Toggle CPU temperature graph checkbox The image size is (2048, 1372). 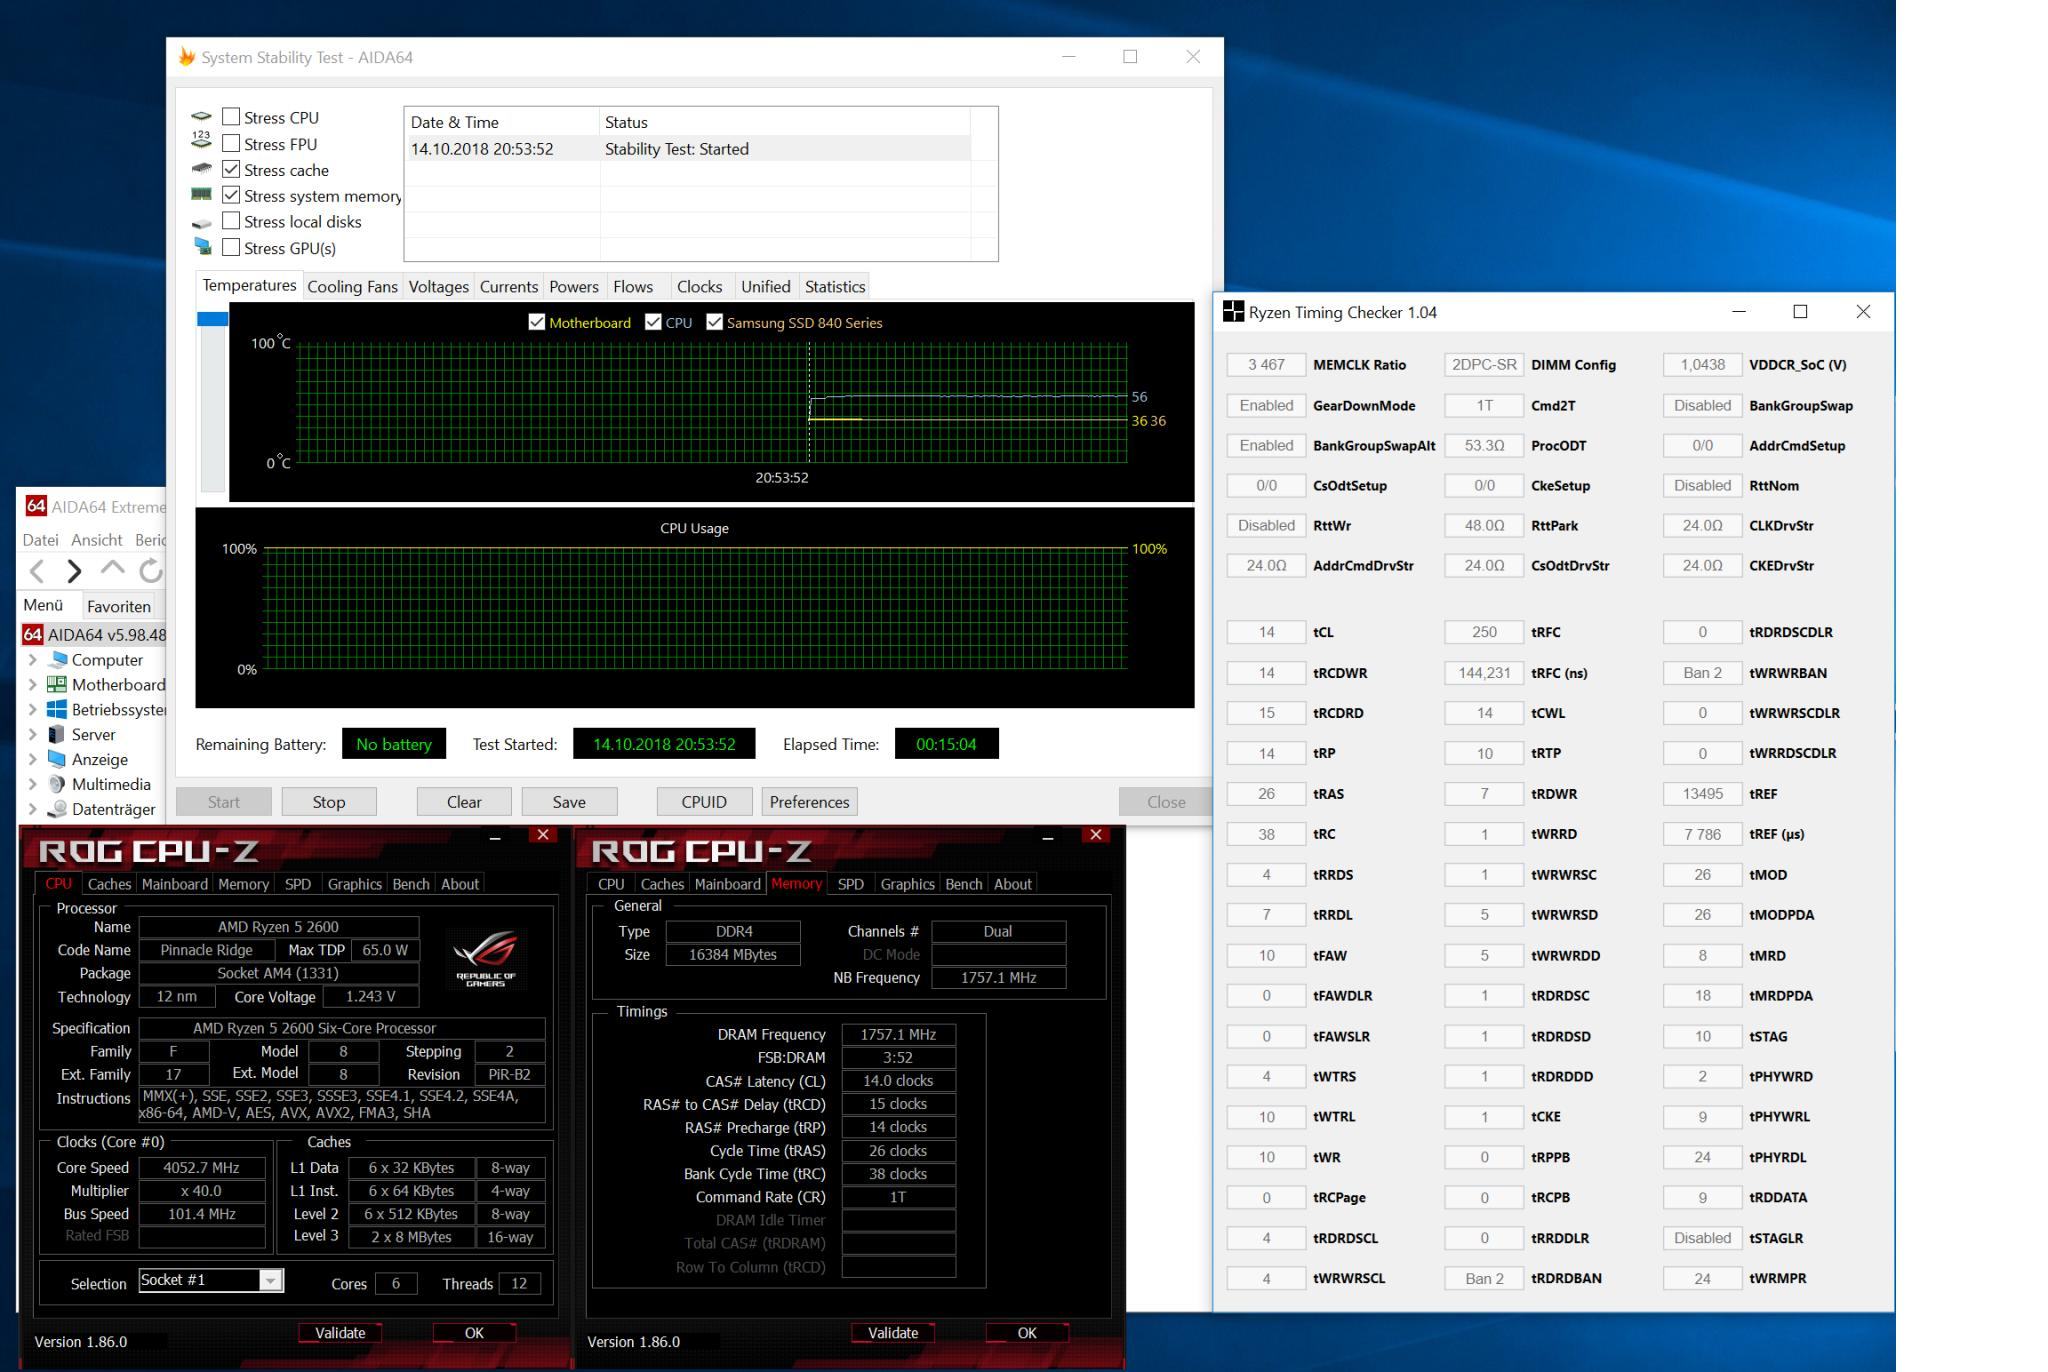pos(654,322)
